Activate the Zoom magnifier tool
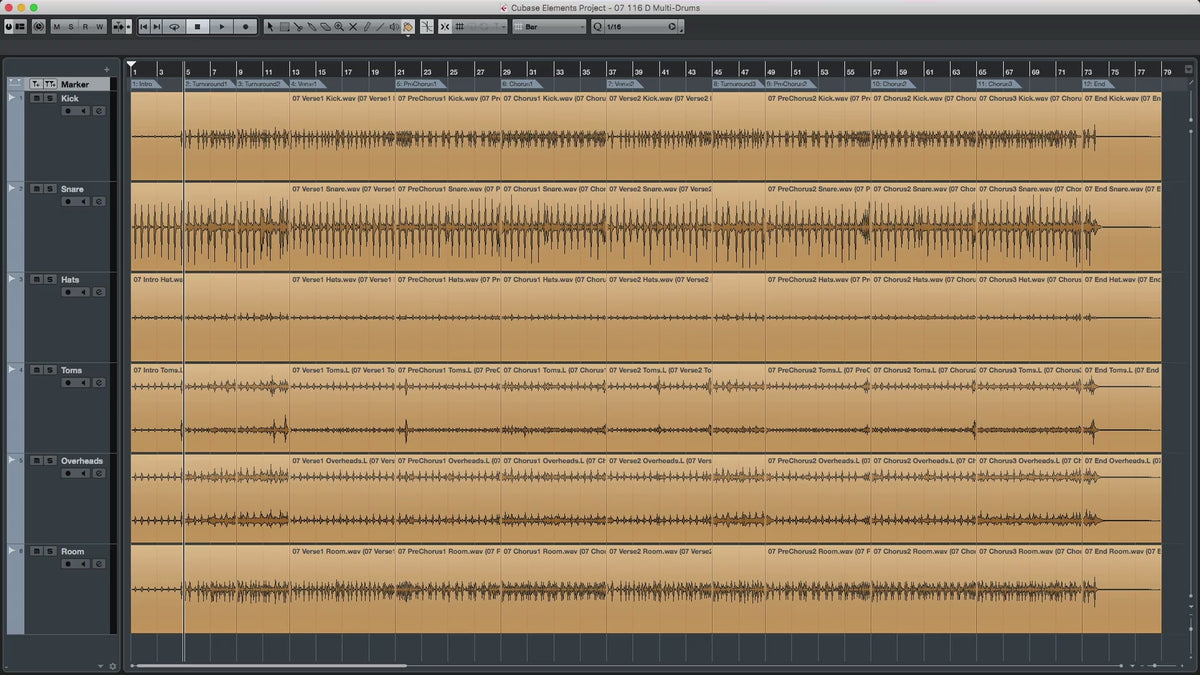 (339, 27)
